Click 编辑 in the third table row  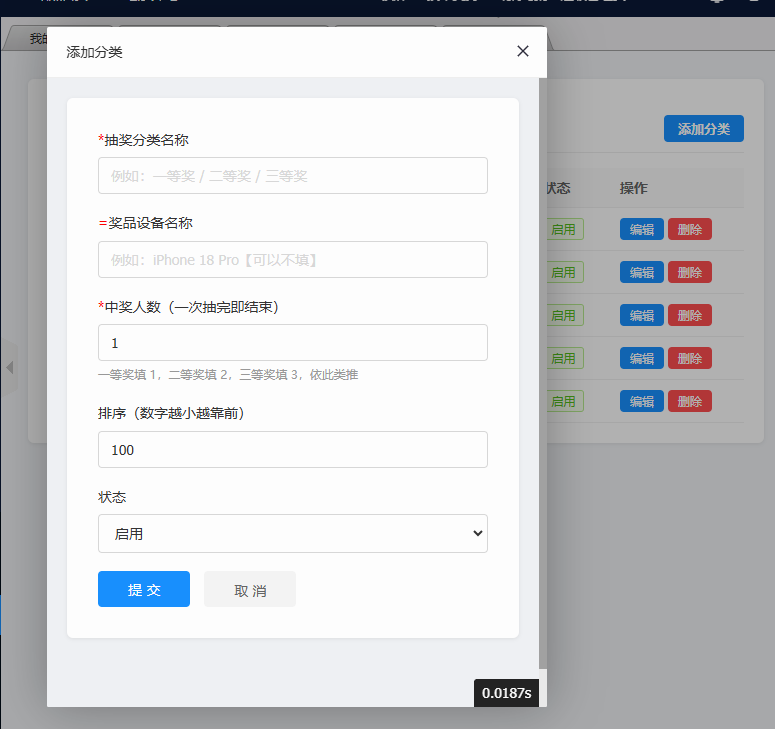coord(642,315)
